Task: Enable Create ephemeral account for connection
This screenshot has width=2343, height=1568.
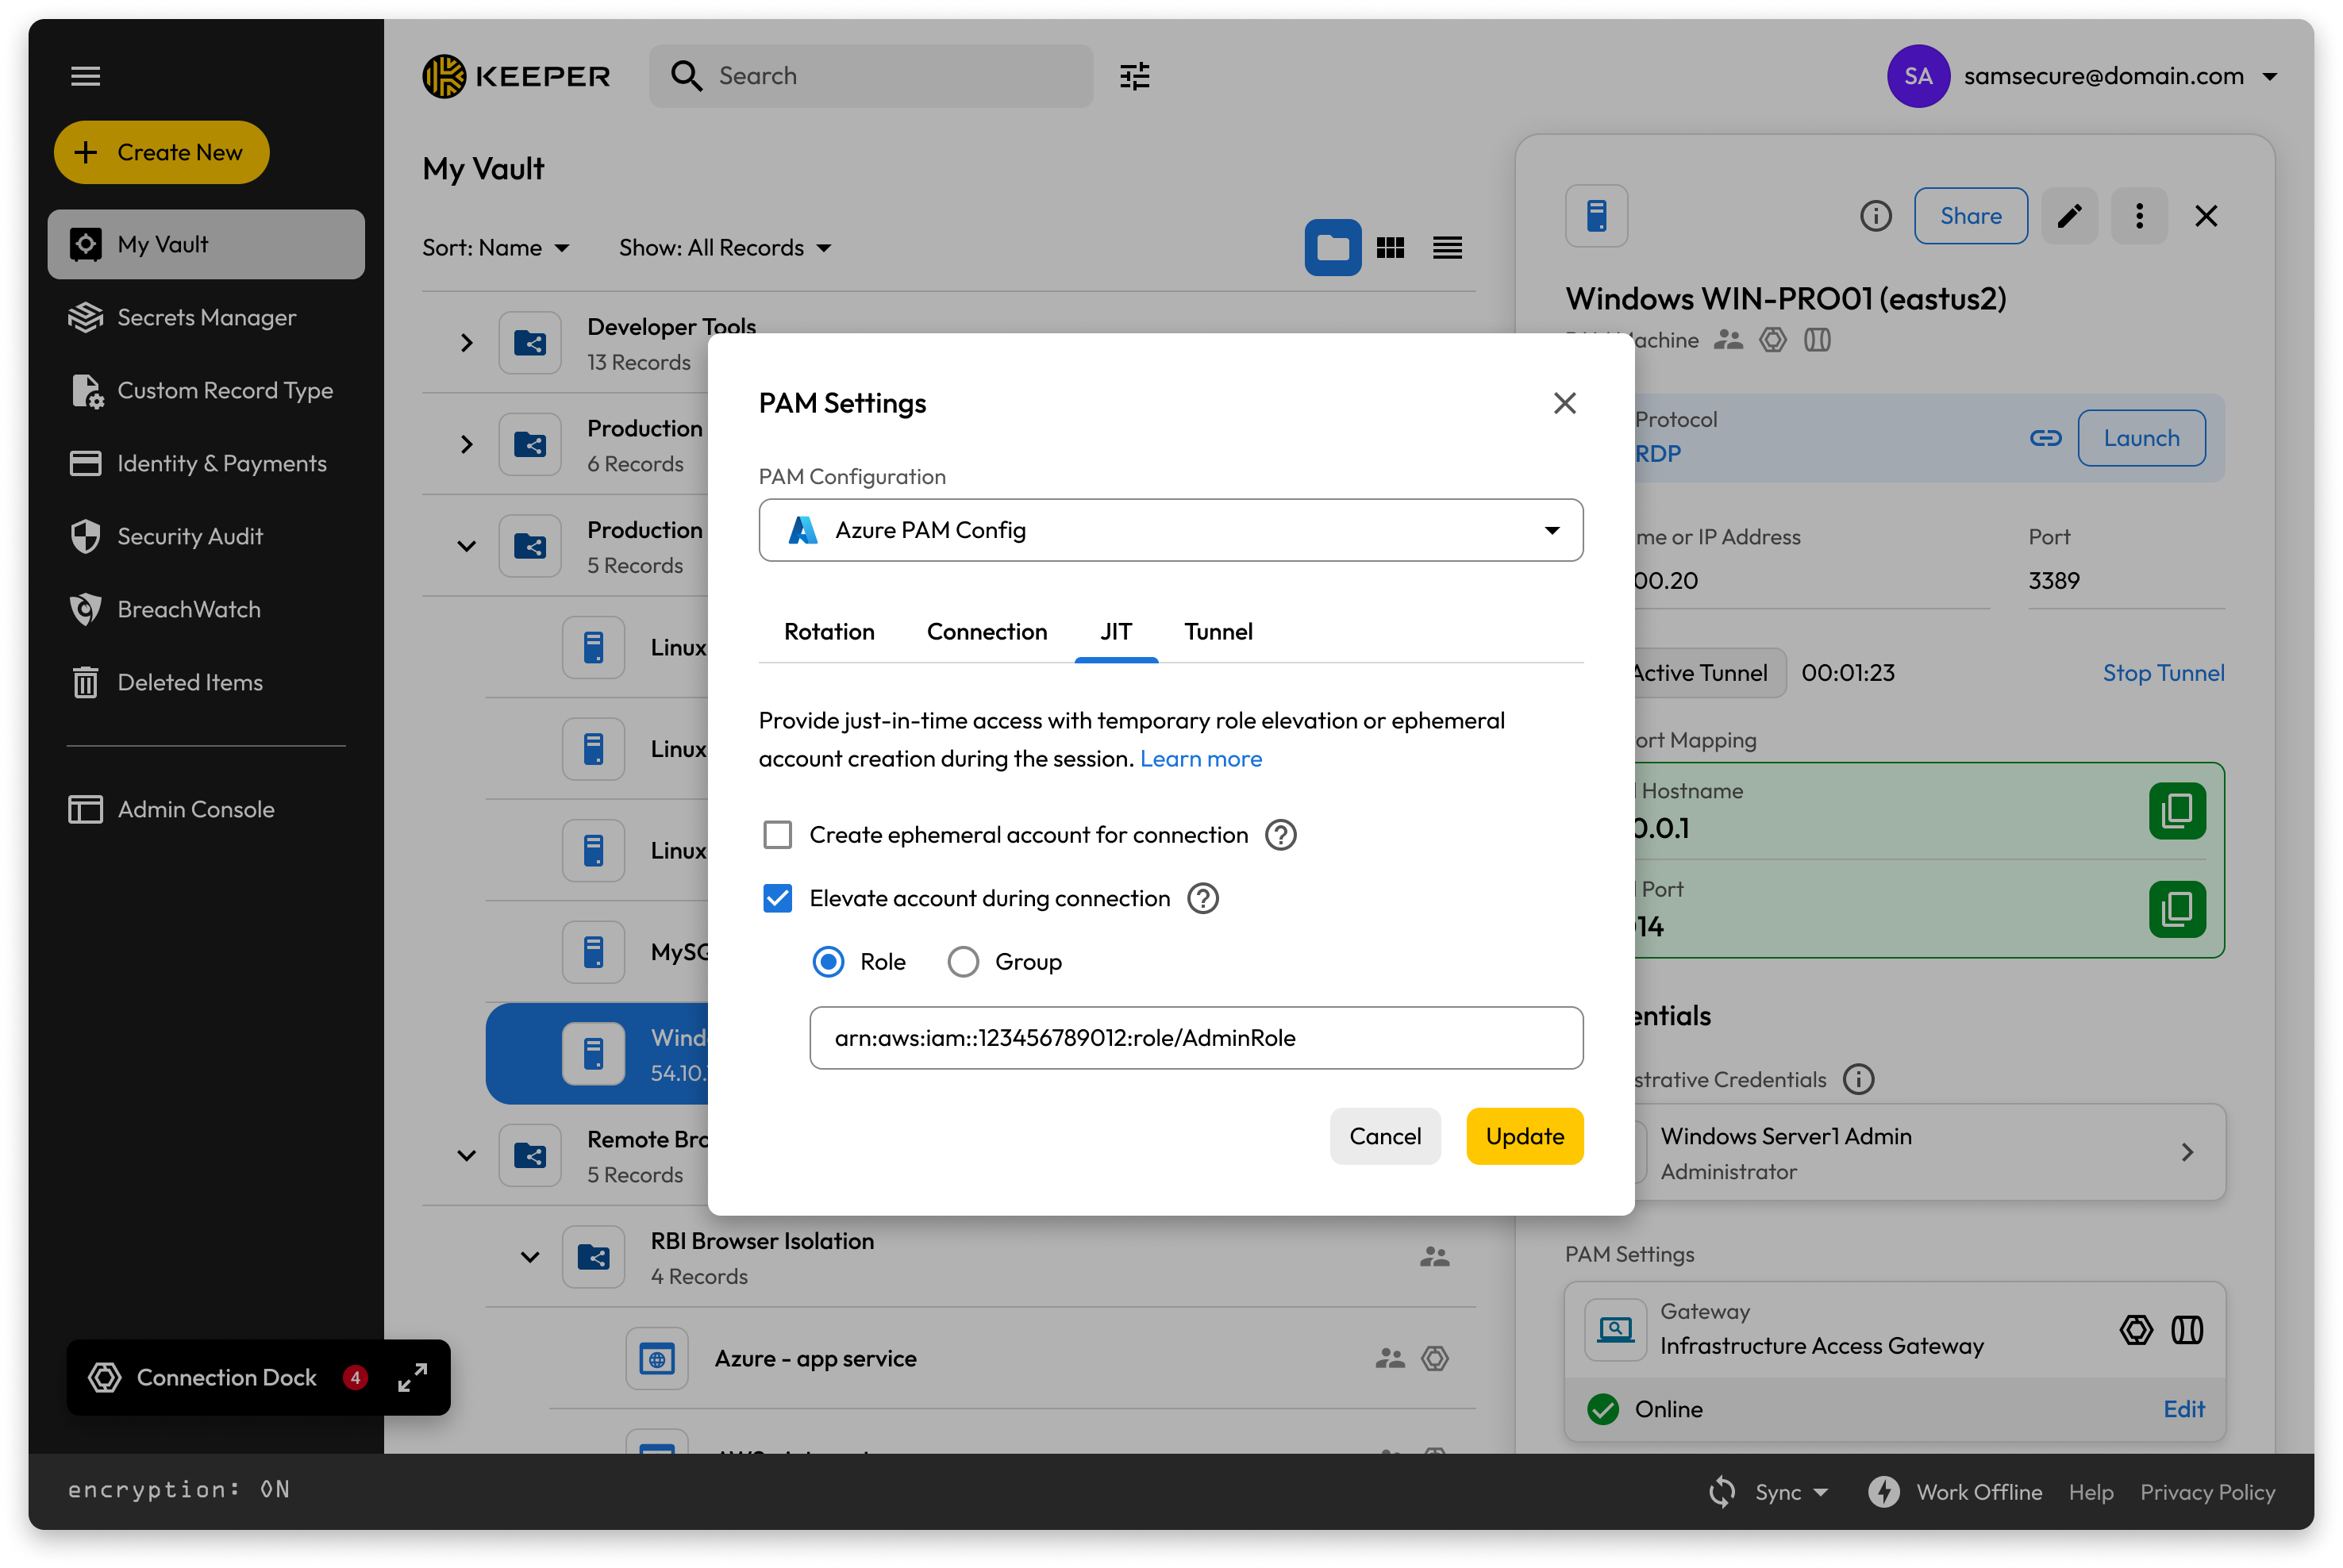Action: tap(777, 835)
